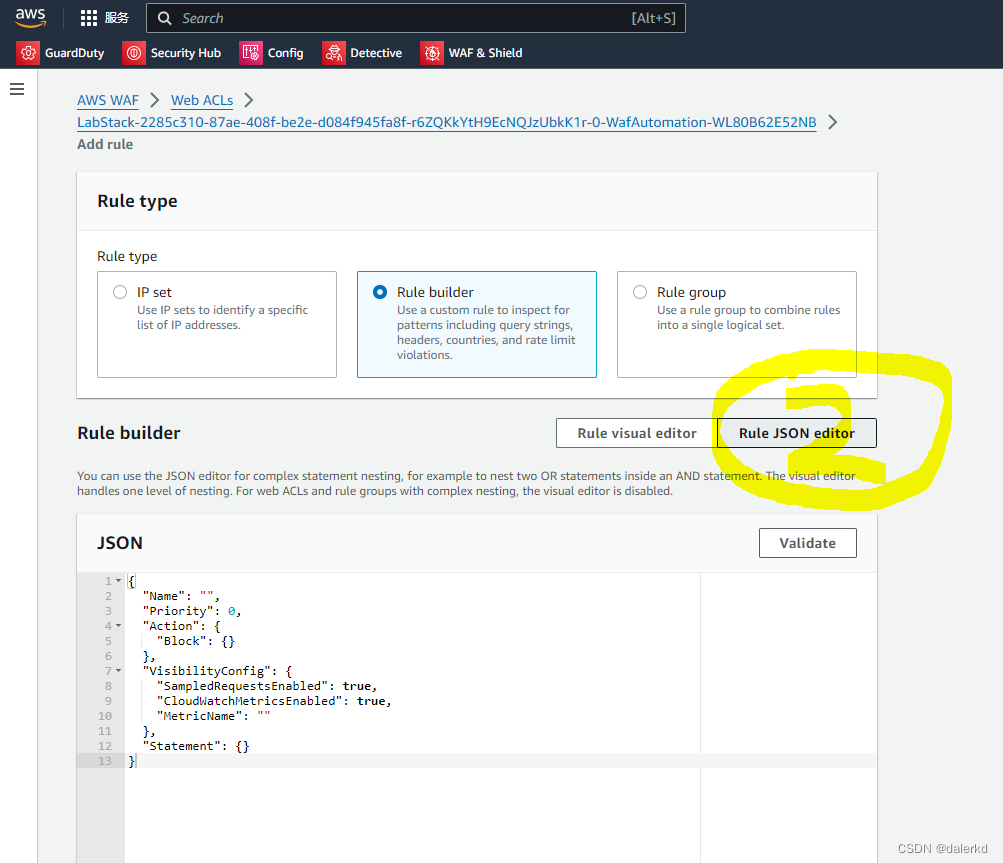The height and width of the screenshot is (863, 1003).
Task: Focus the top Search input field
Action: (x=416, y=18)
